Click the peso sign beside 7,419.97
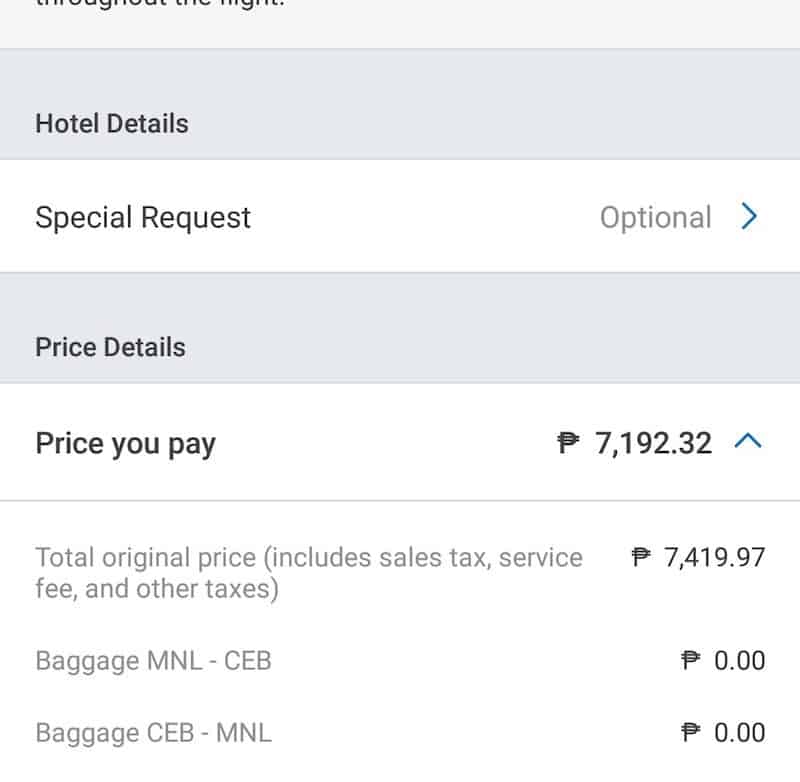Screen dimensions: 800x782 [x=642, y=557]
